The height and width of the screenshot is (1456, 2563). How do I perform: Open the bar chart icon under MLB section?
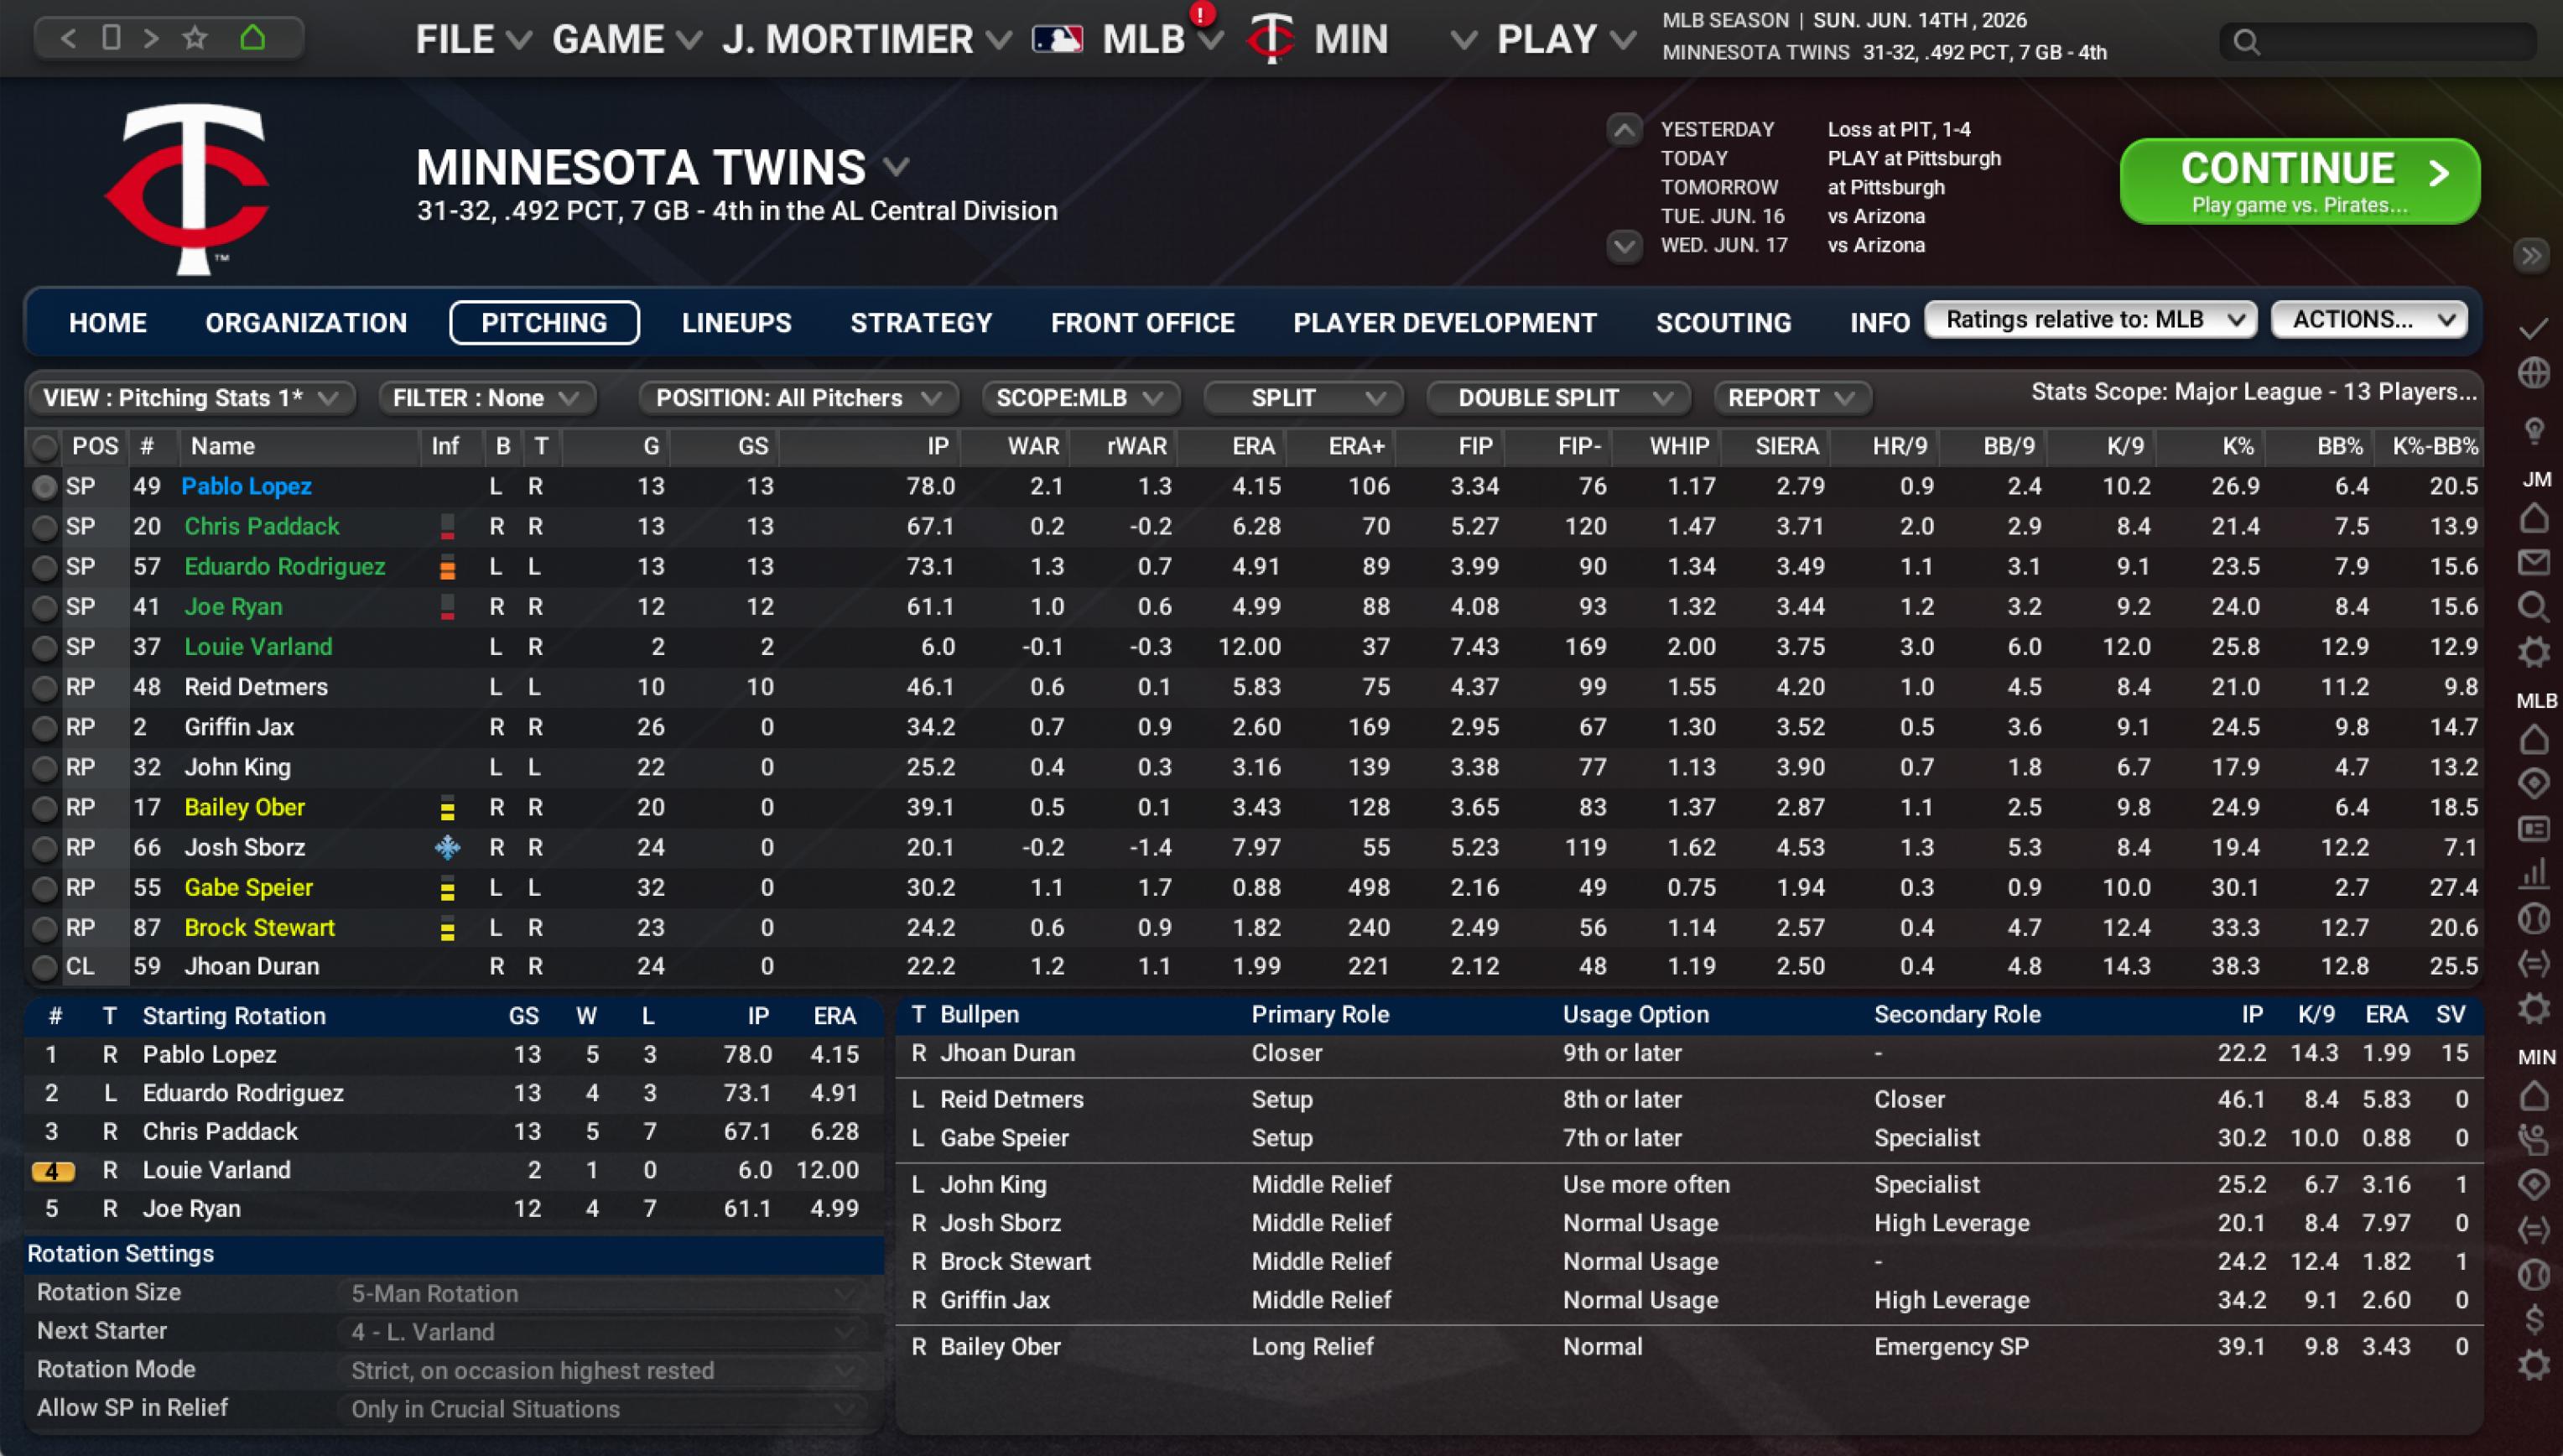coord(2534,873)
